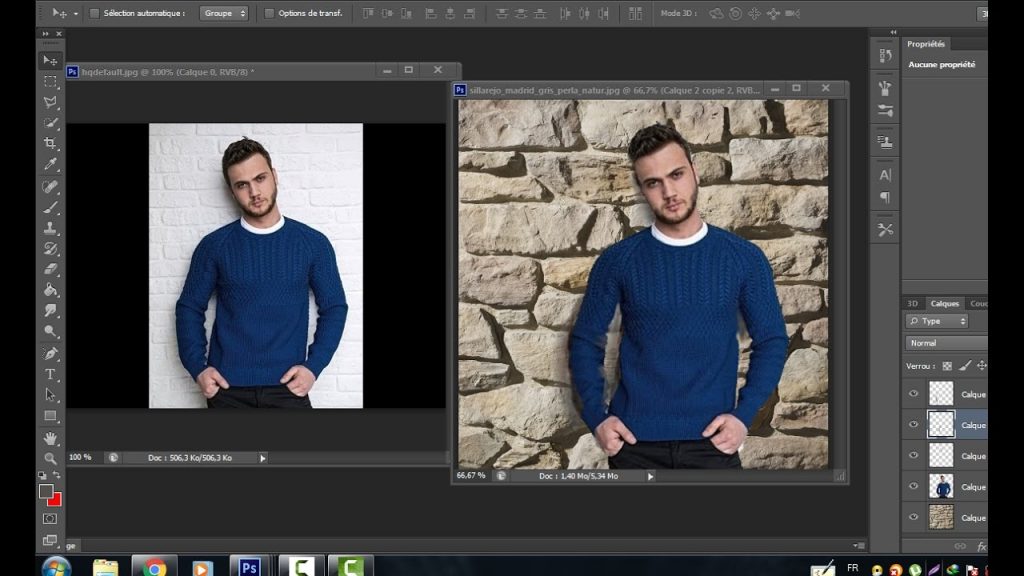Activate the Hand tool
Image resolution: width=1024 pixels, height=576 pixels.
coord(50,438)
